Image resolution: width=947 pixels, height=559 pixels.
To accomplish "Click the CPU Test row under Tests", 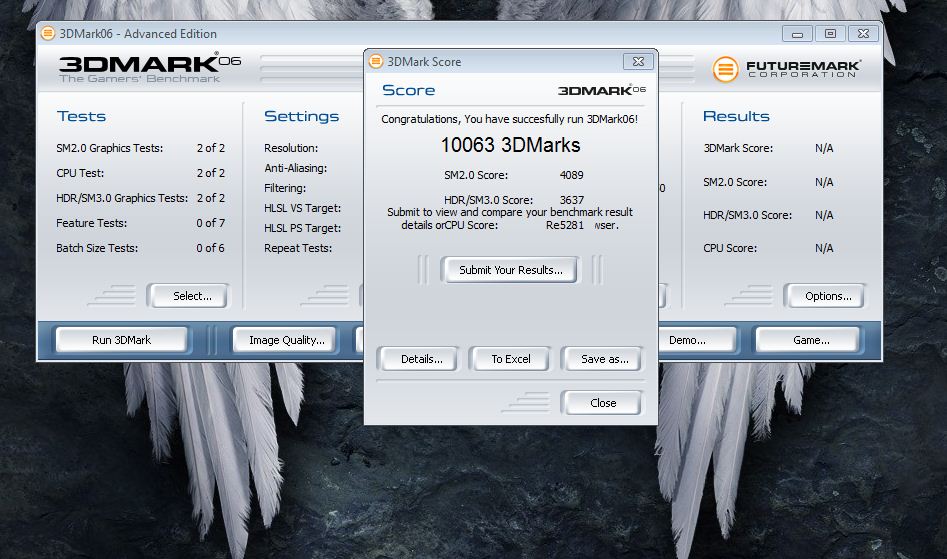I will pyautogui.click(x=140, y=173).
